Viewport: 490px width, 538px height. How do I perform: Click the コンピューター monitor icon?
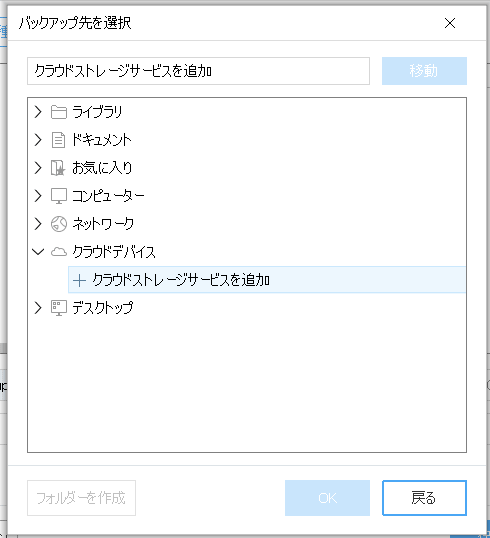pos(59,196)
